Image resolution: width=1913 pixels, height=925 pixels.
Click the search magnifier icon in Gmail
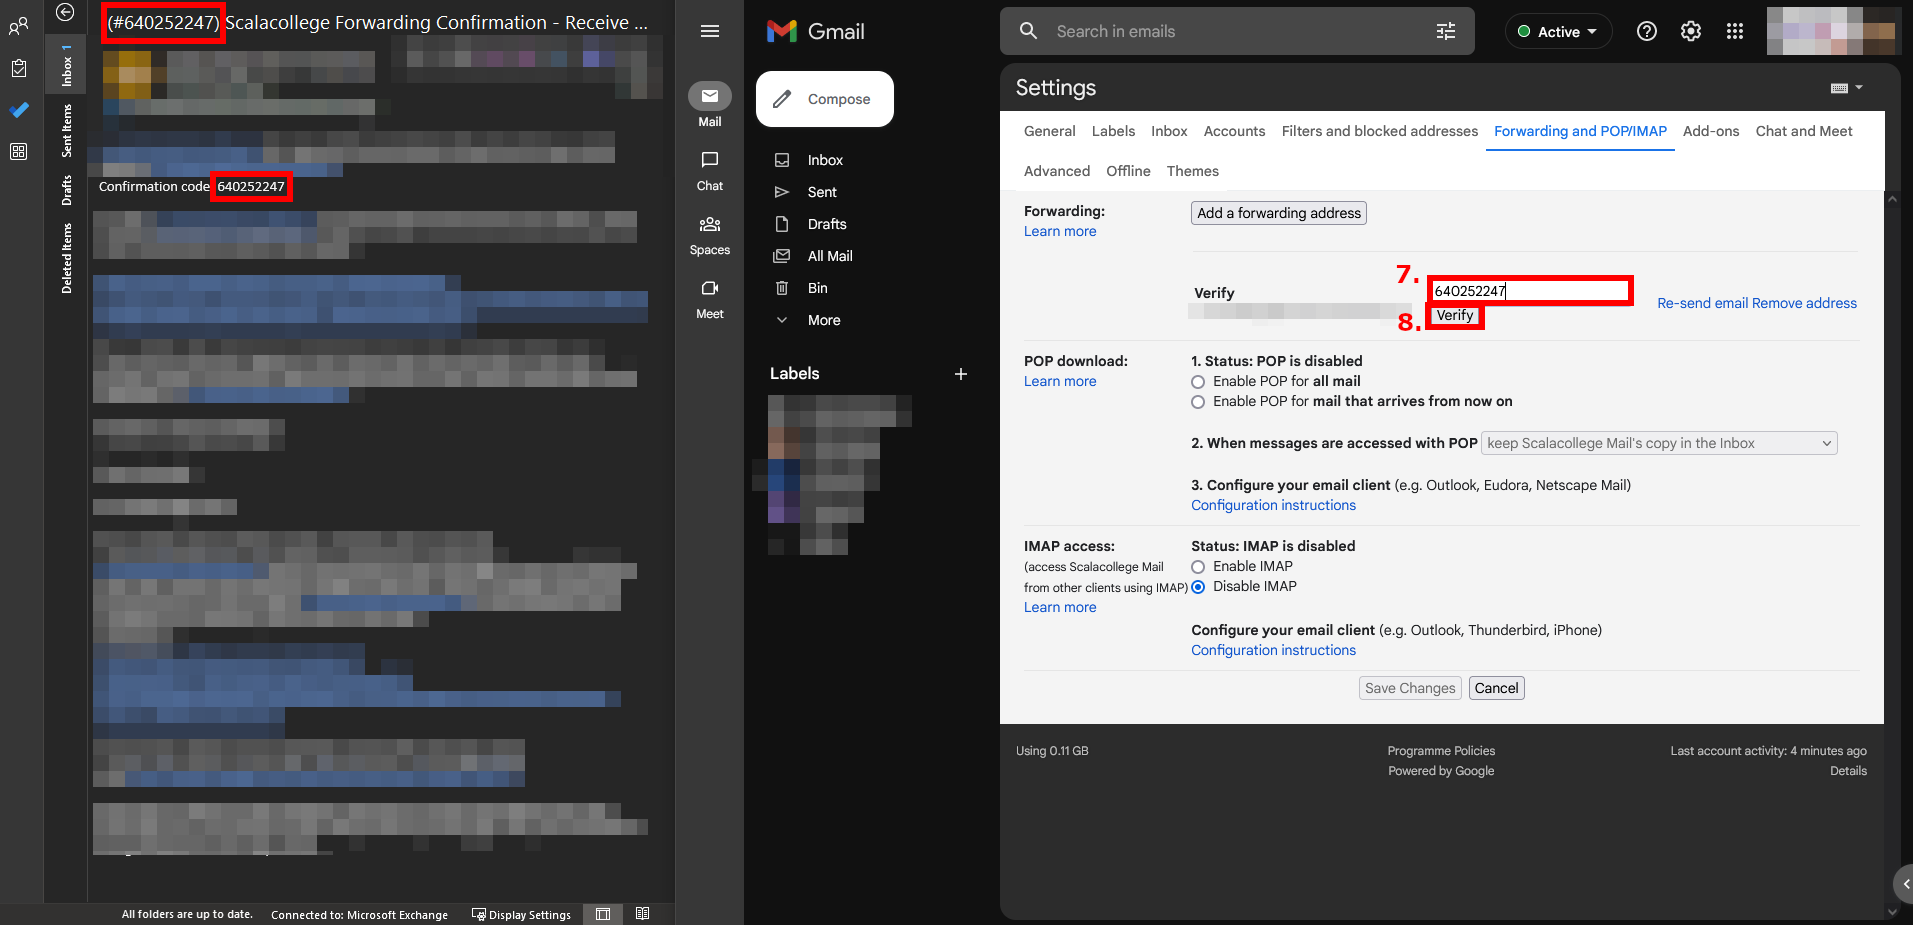1028,31
